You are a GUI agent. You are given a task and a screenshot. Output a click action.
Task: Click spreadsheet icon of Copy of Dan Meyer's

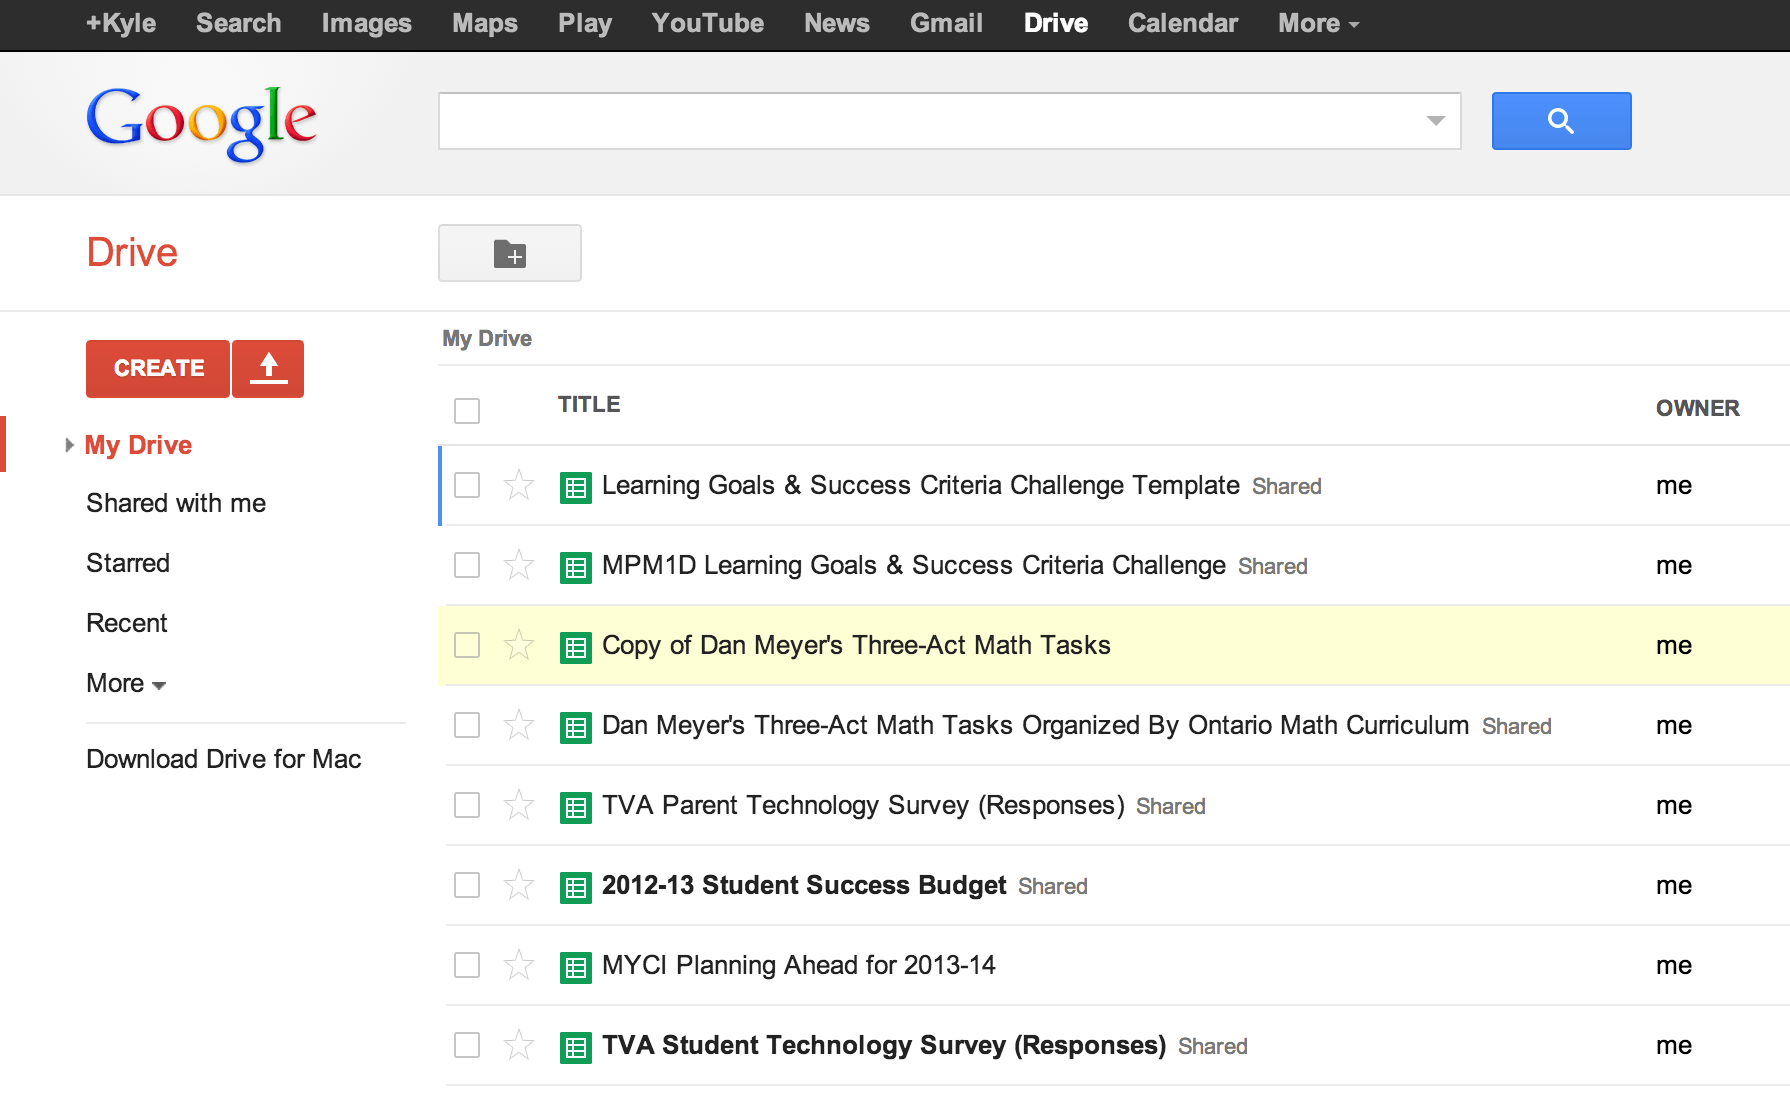pos(576,647)
